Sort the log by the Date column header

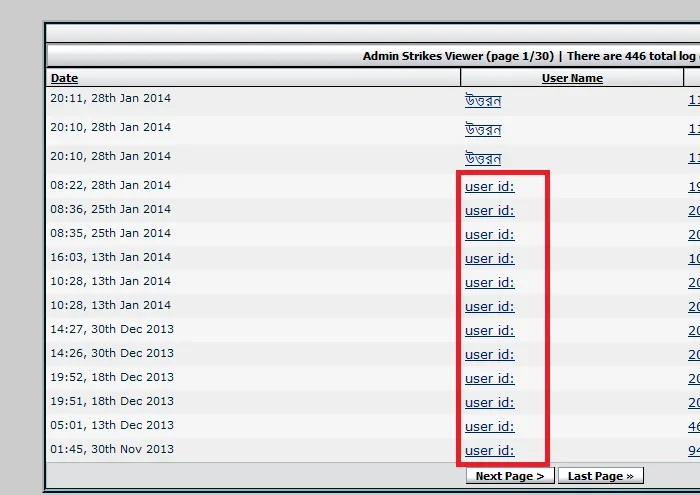pos(64,78)
